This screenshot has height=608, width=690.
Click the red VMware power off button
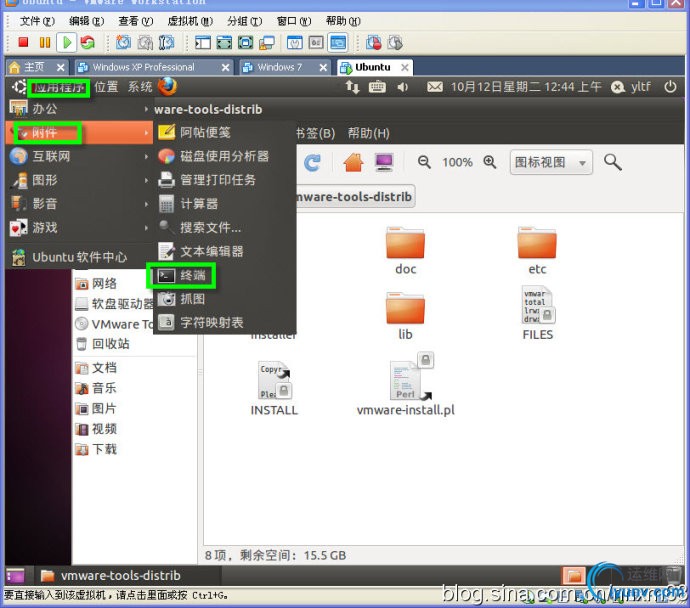click(23, 42)
